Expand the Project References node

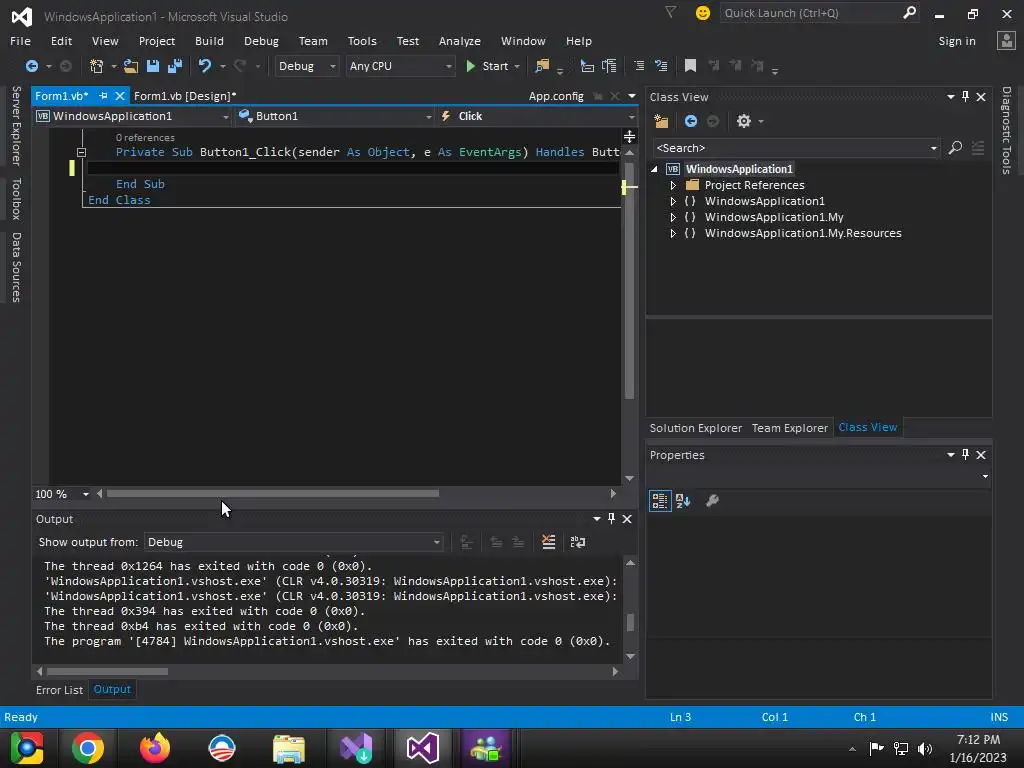pyautogui.click(x=673, y=185)
